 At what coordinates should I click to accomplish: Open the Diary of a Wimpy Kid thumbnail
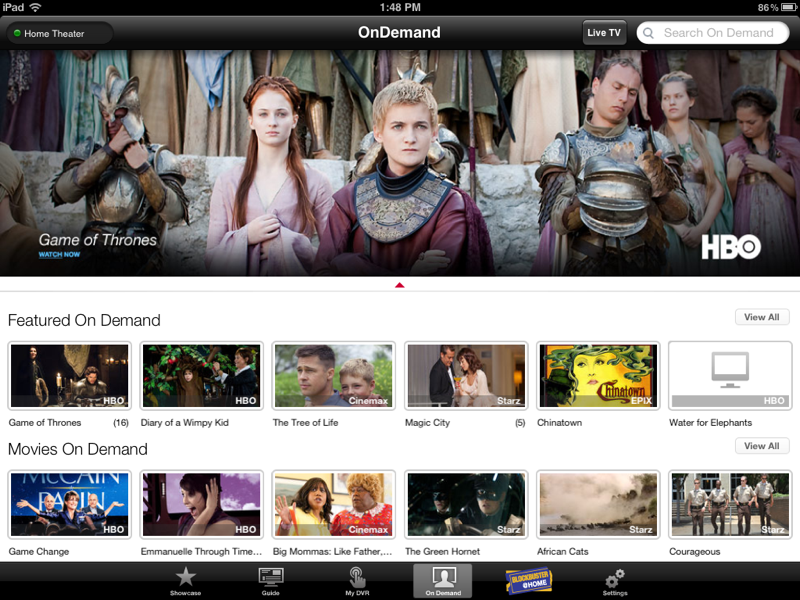tap(200, 375)
